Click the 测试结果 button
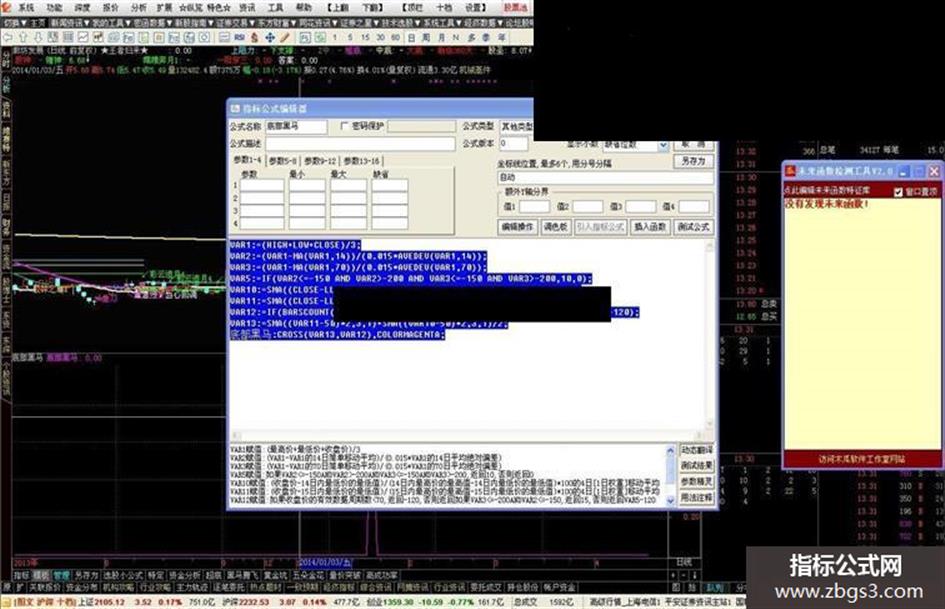 pos(697,465)
